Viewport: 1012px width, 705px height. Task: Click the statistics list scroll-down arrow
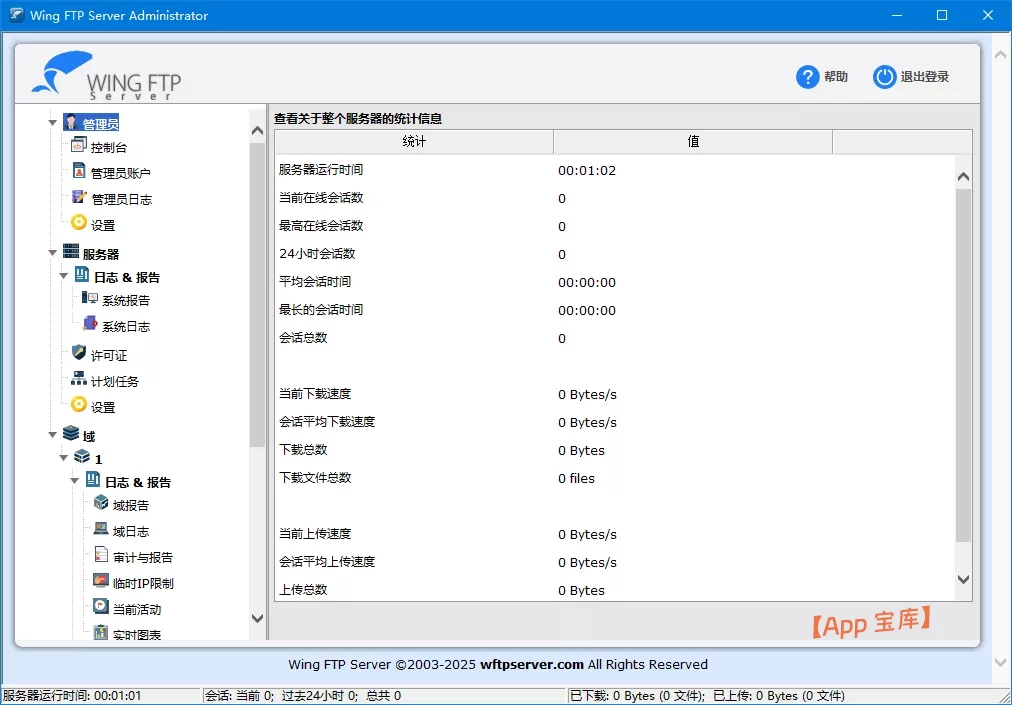[x=963, y=579]
